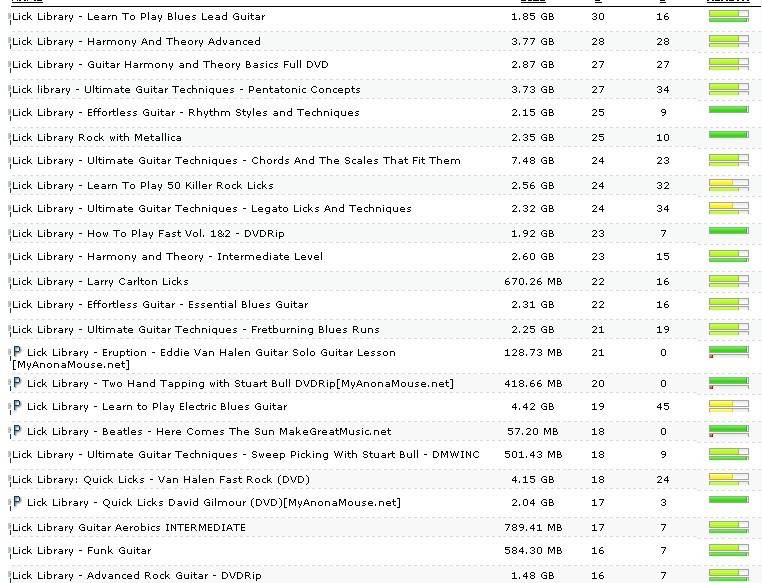Click health bar for Two Hand Tapping with Stuart Bull
The height and width of the screenshot is (583, 762).
click(x=728, y=383)
